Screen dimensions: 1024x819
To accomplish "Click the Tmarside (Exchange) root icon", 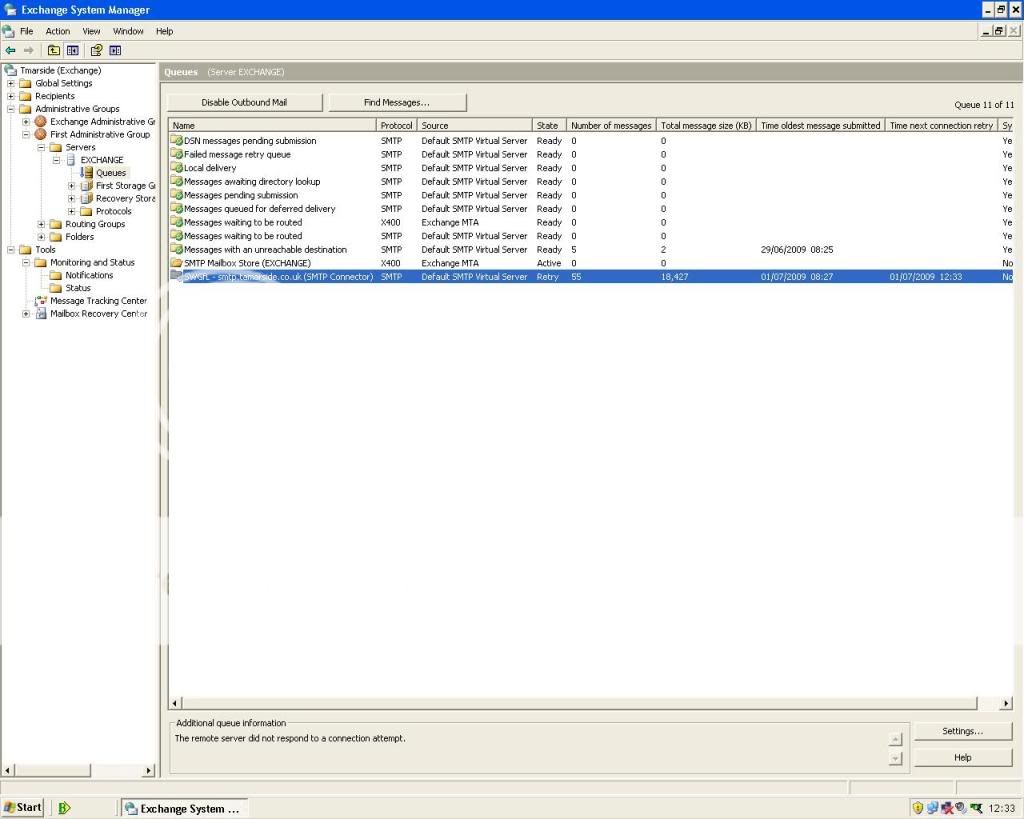I will click(10, 70).
